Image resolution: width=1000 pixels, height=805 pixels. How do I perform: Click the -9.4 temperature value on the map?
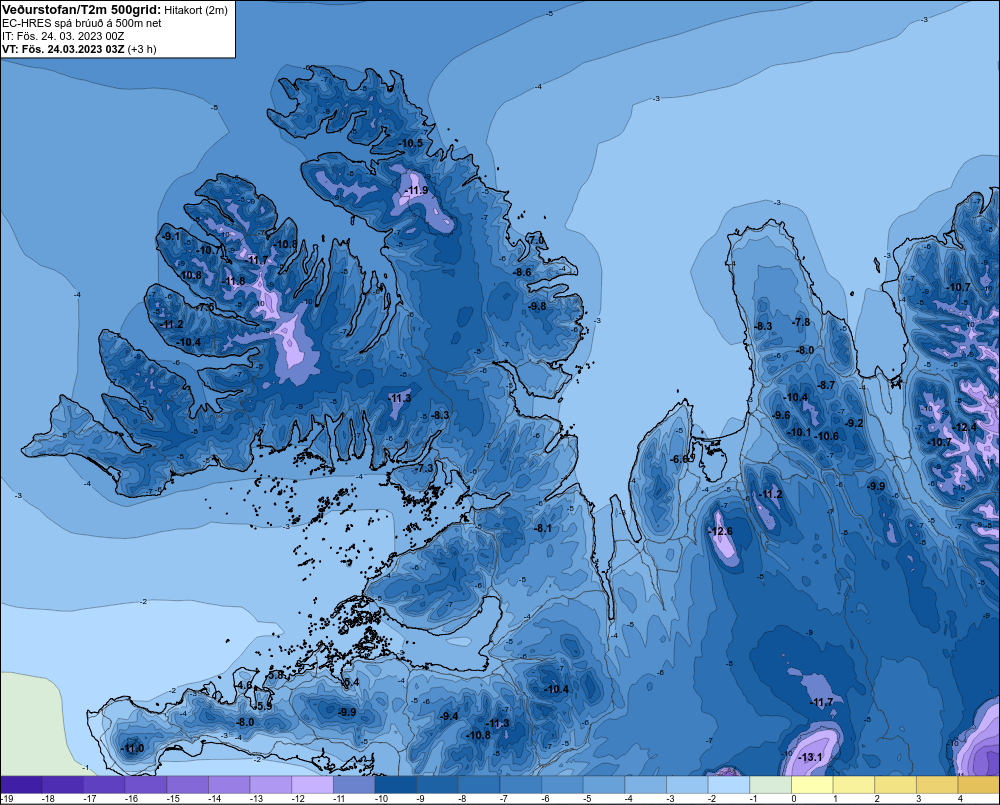(x=449, y=716)
